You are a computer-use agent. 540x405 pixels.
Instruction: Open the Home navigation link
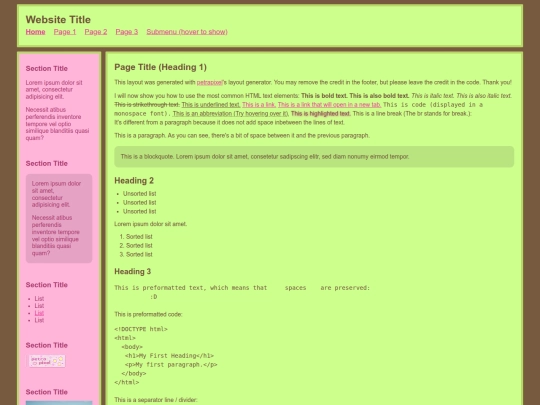coord(35,32)
